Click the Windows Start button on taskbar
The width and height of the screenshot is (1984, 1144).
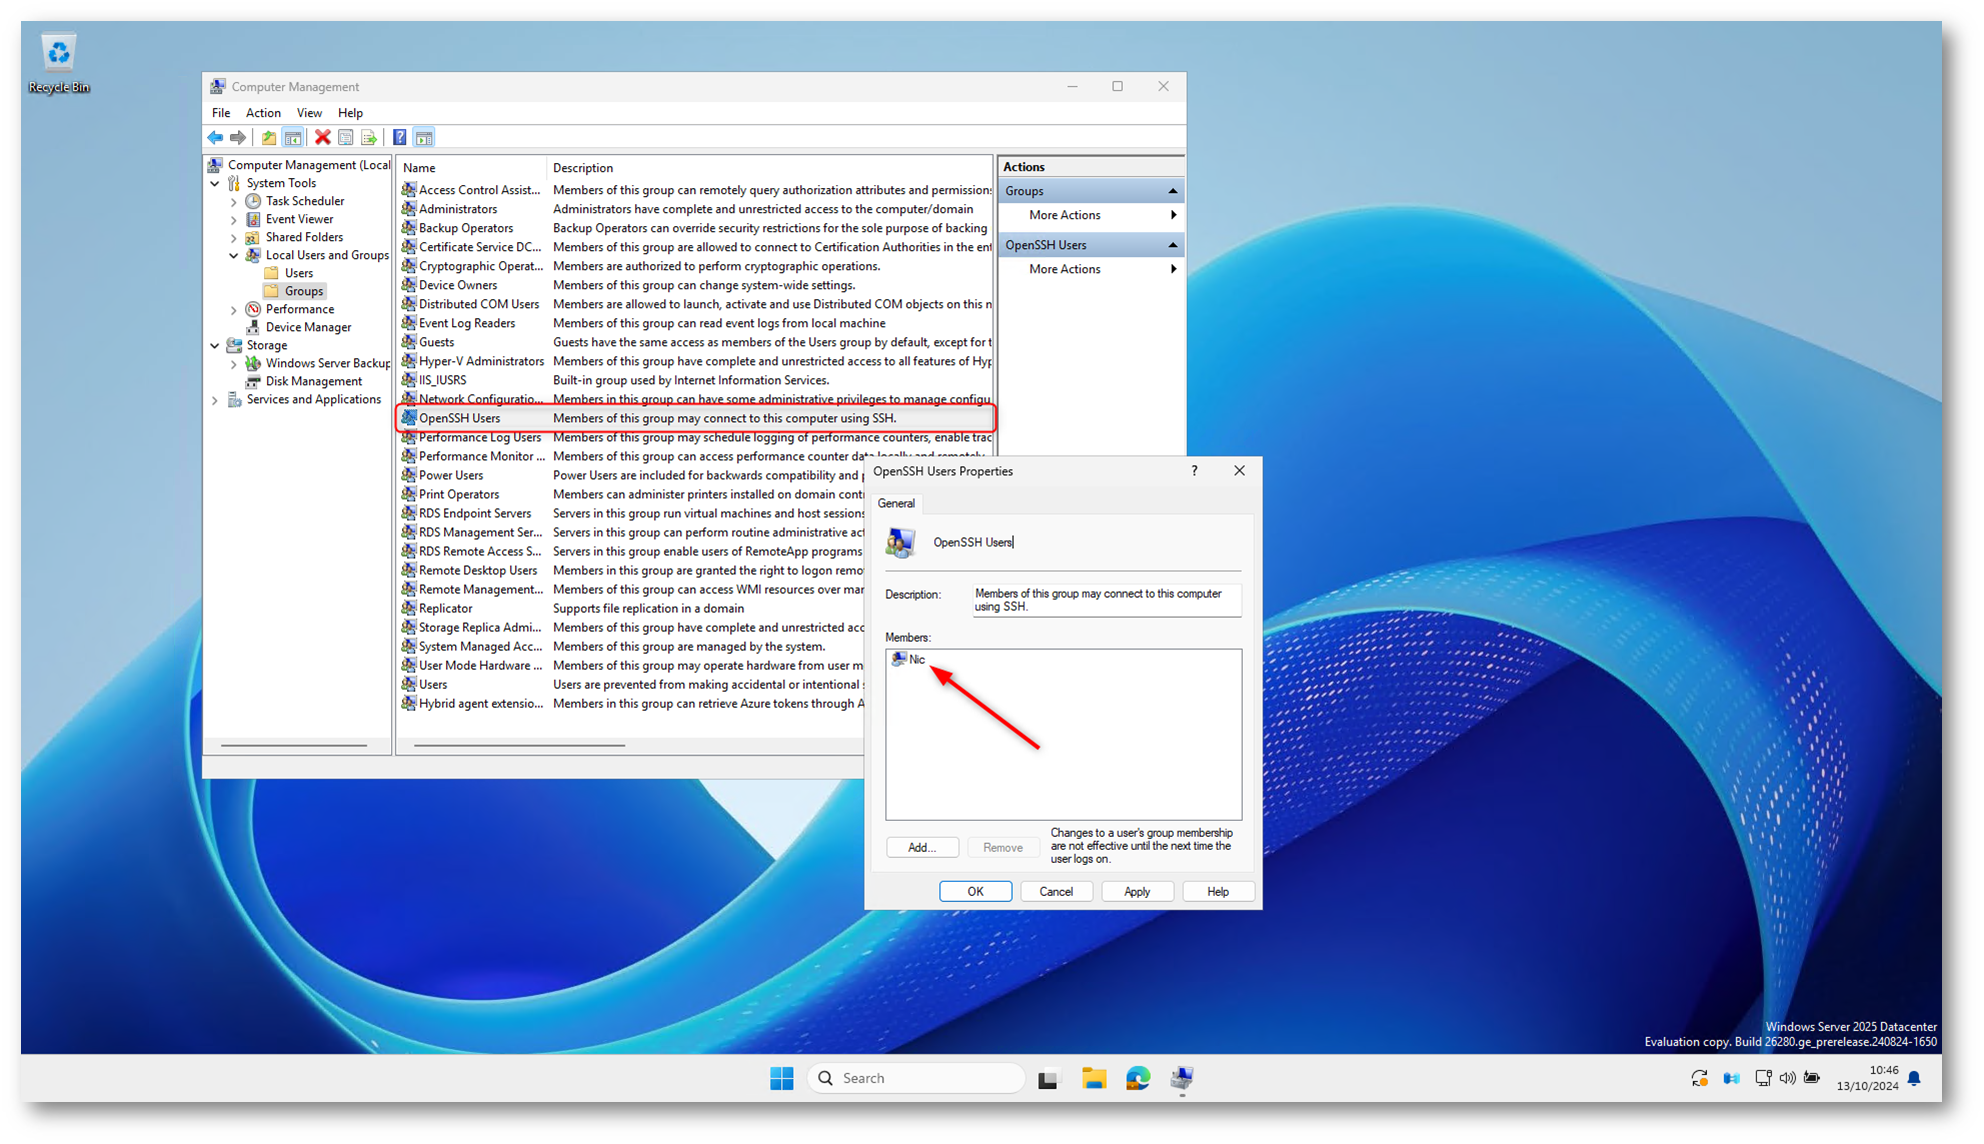[x=782, y=1078]
